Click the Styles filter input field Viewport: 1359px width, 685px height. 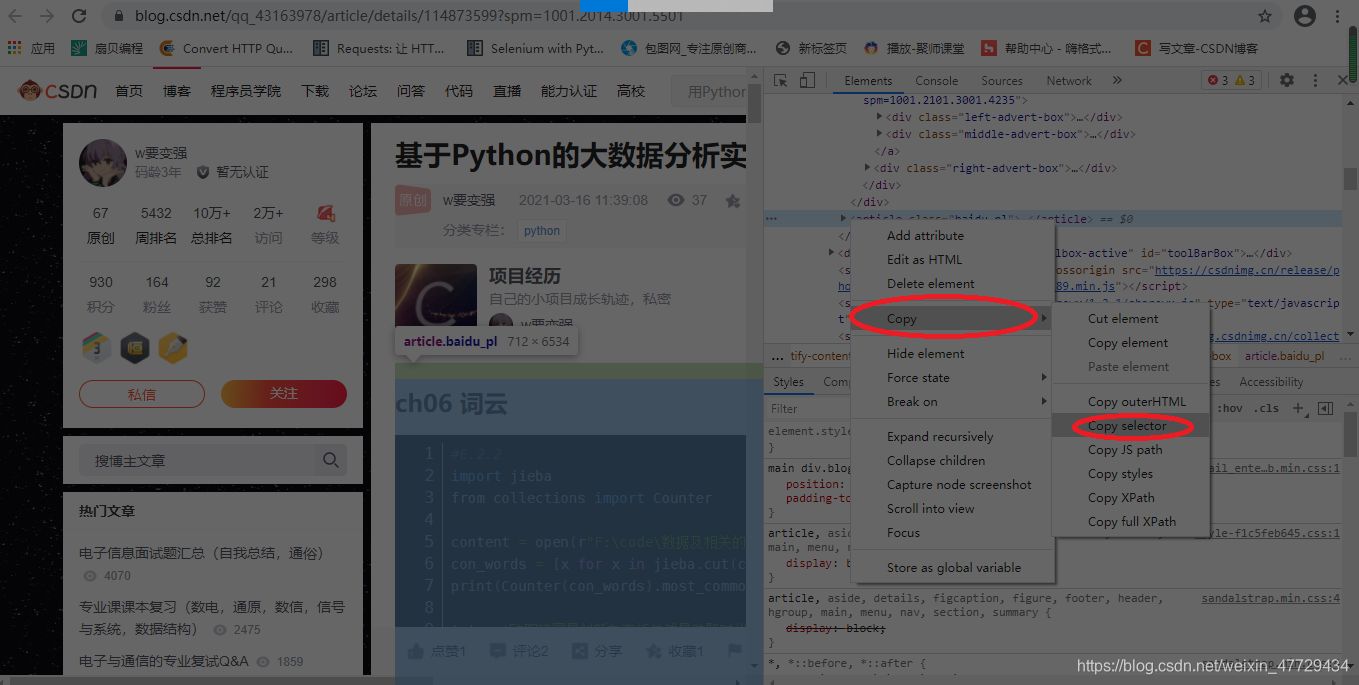coord(810,408)
